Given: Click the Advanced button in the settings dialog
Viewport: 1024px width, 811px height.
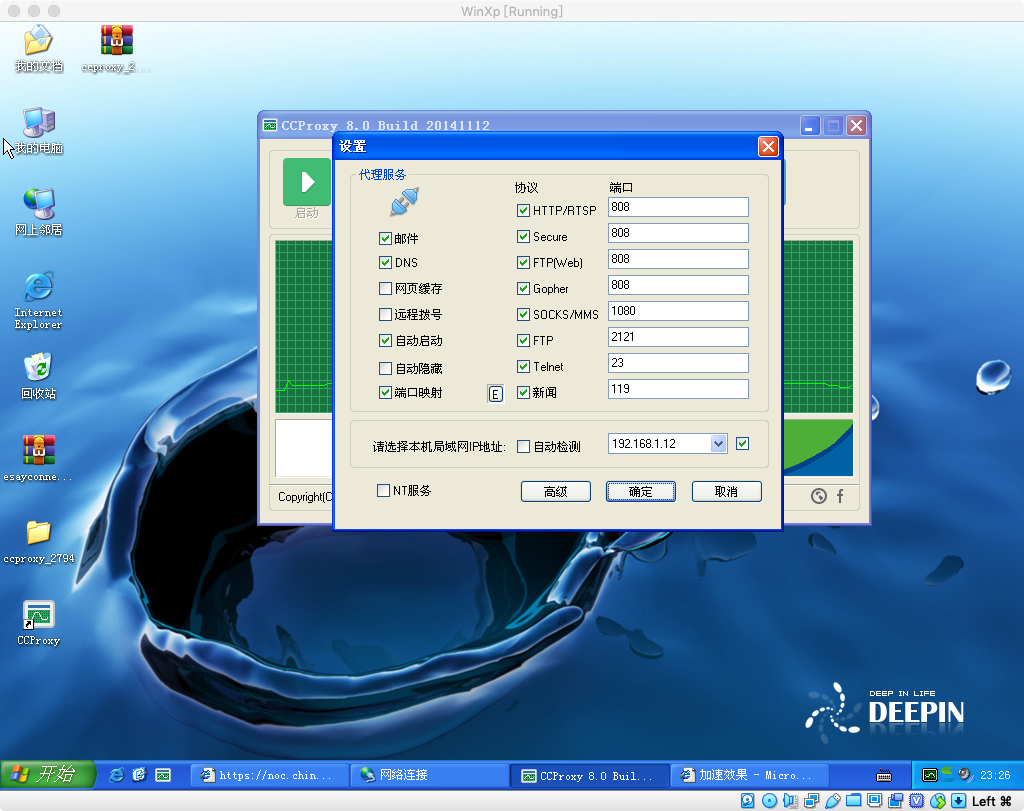Looking at the screenshot, I should 555,492.
